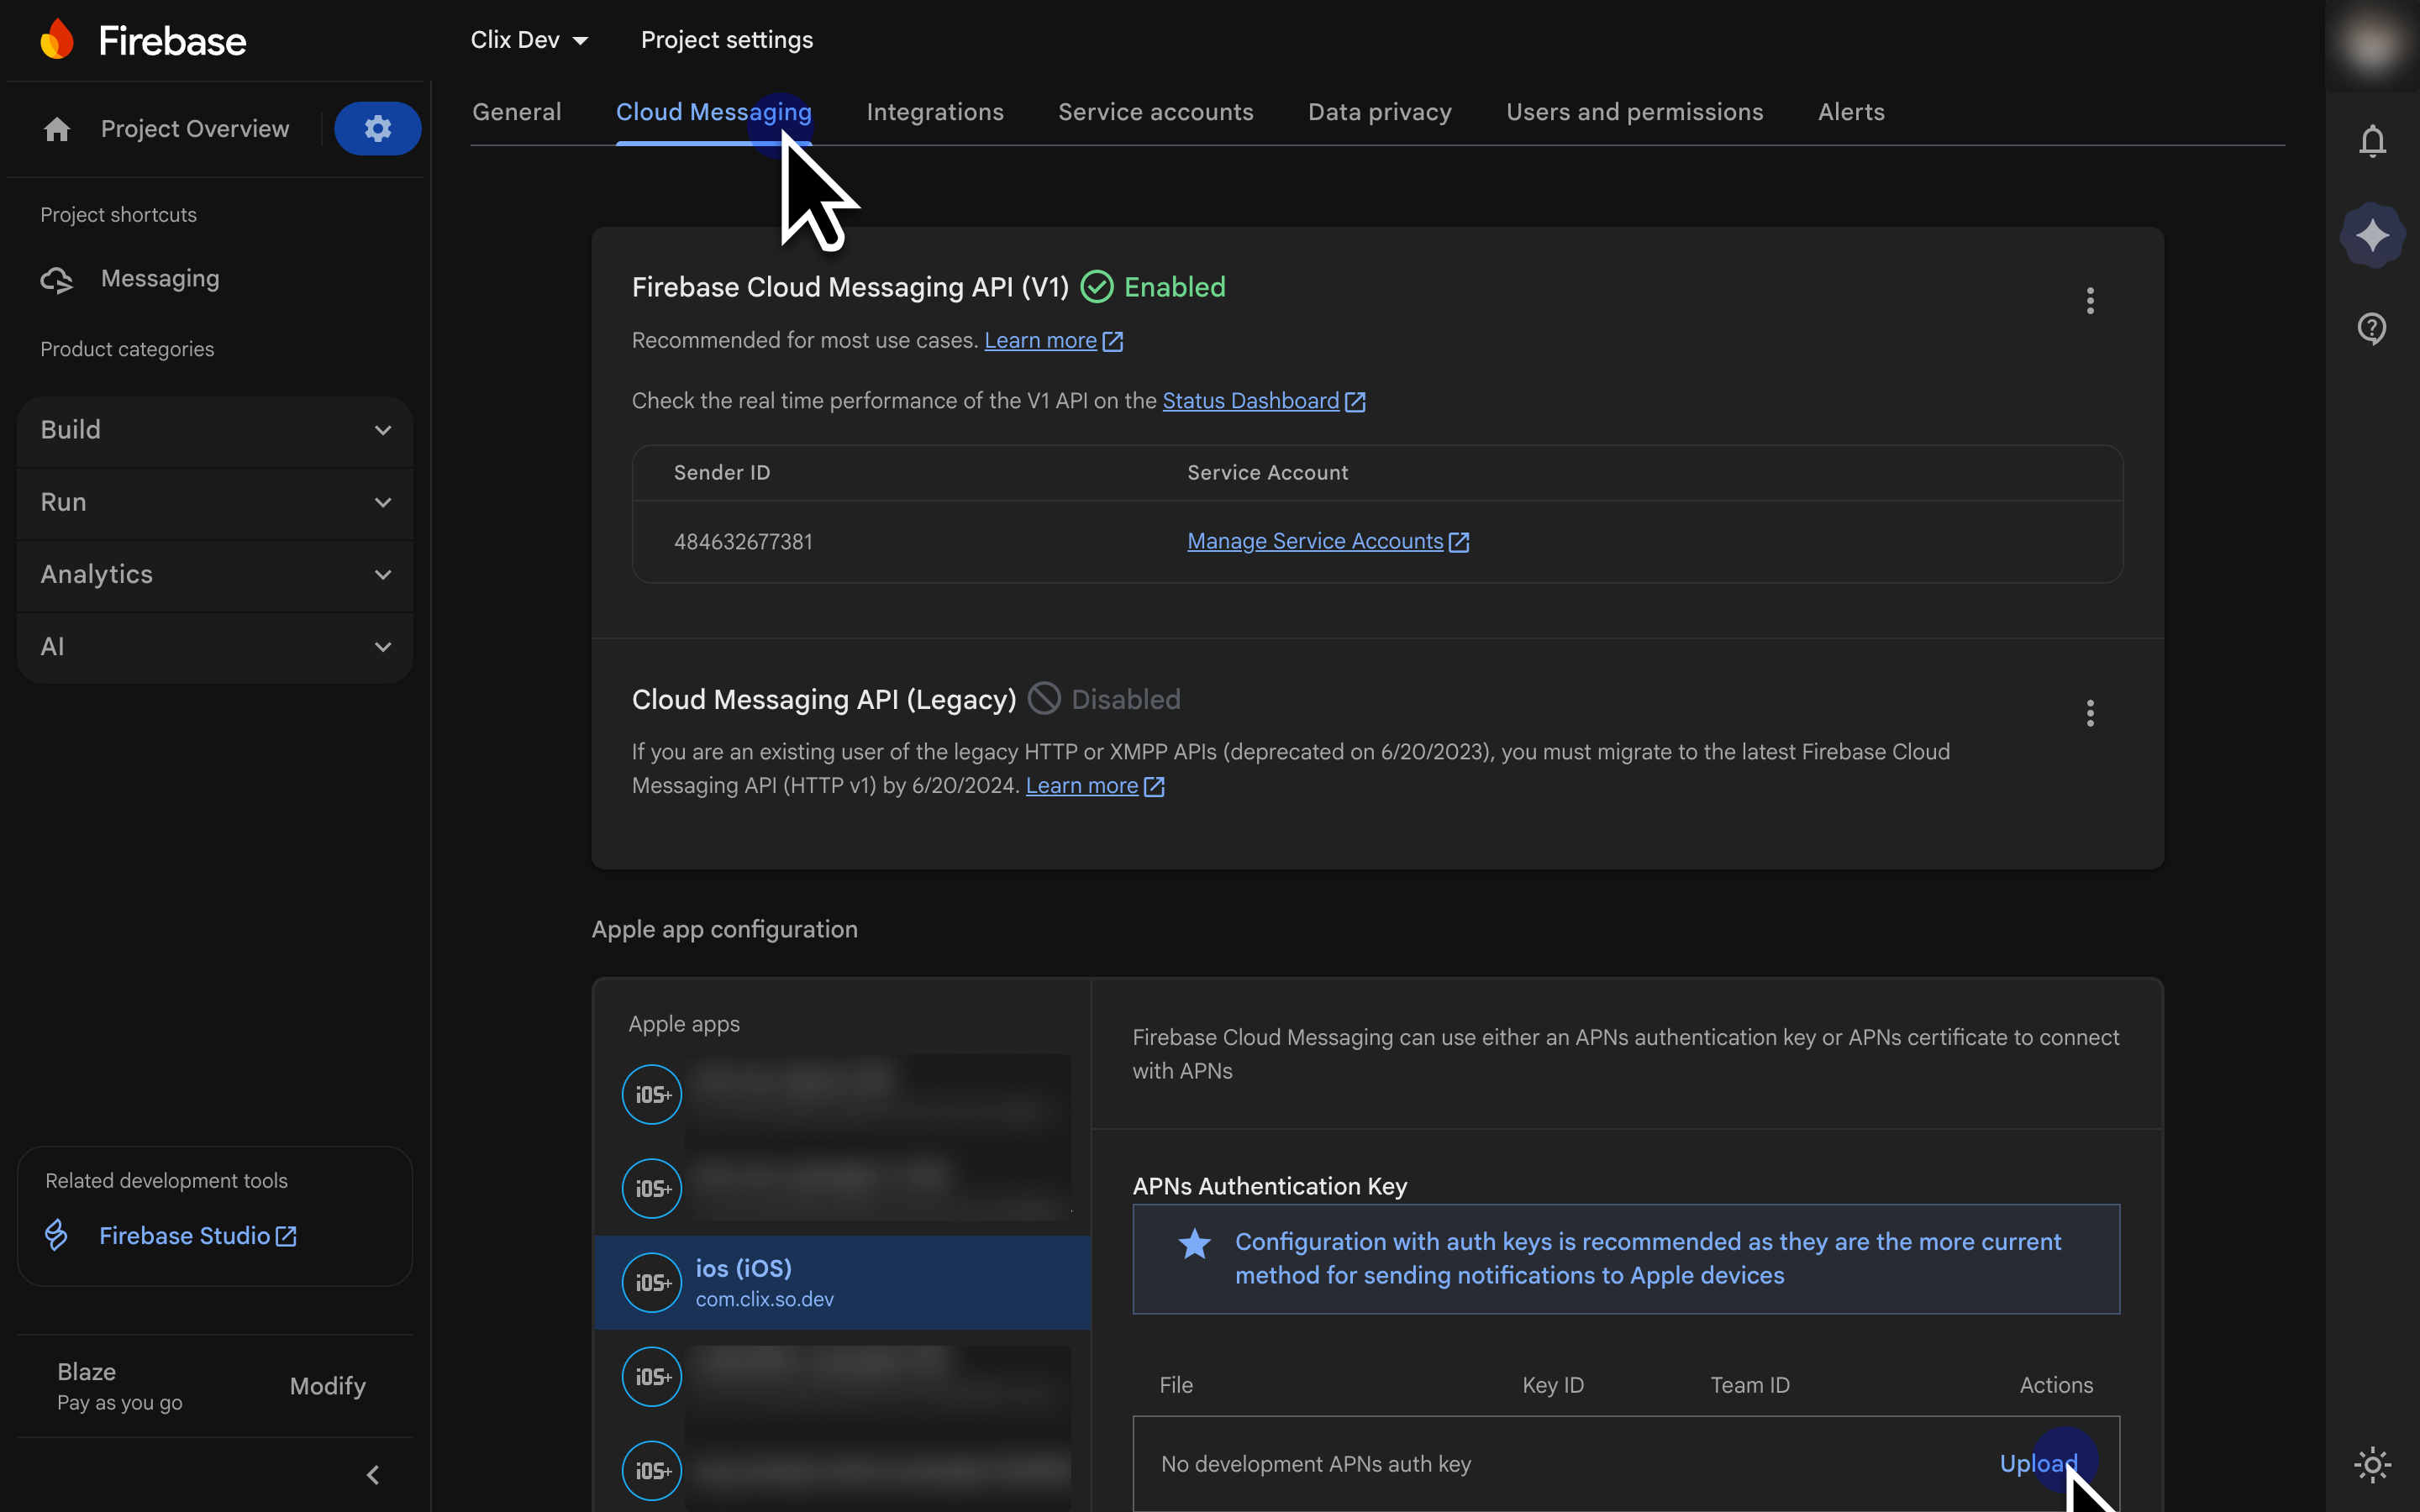The image size is (2420, 1512).
Task: Click the Project settings breadcrumb title
Action: [x=727, y=40]
